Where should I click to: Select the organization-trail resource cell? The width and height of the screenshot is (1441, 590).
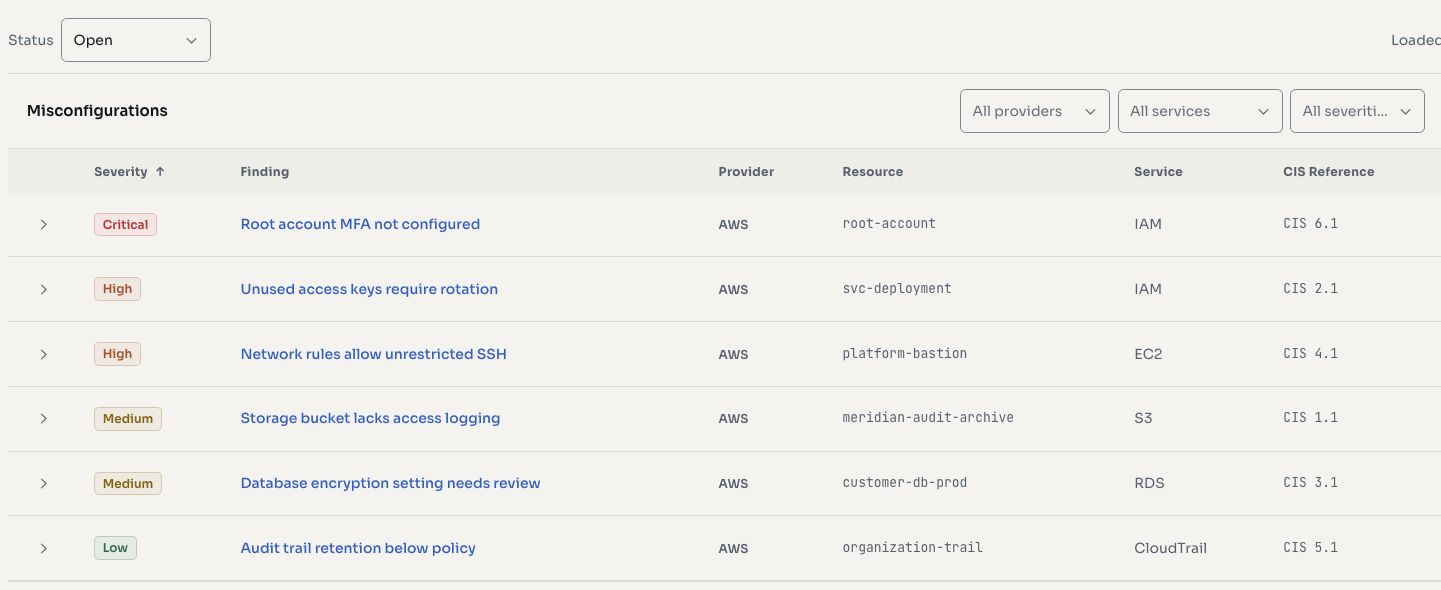(913, 548)
